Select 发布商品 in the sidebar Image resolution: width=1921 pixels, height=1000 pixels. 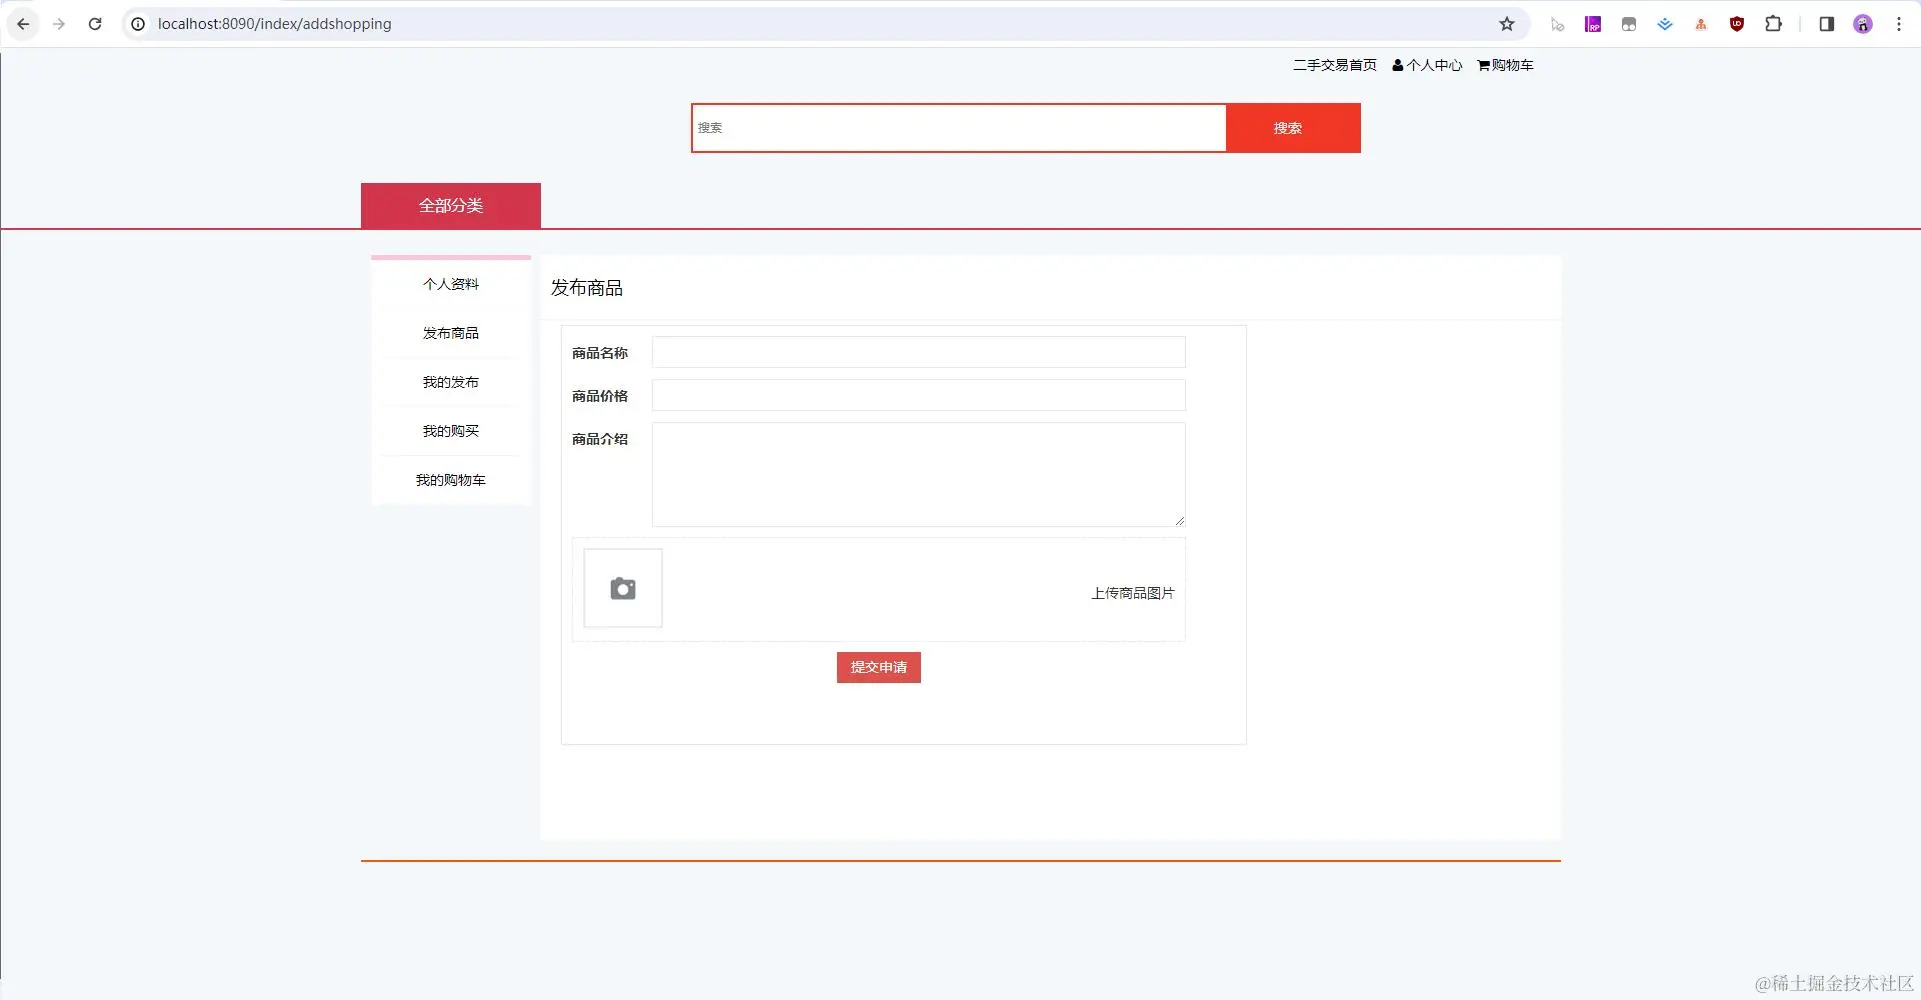click(451, 333)
